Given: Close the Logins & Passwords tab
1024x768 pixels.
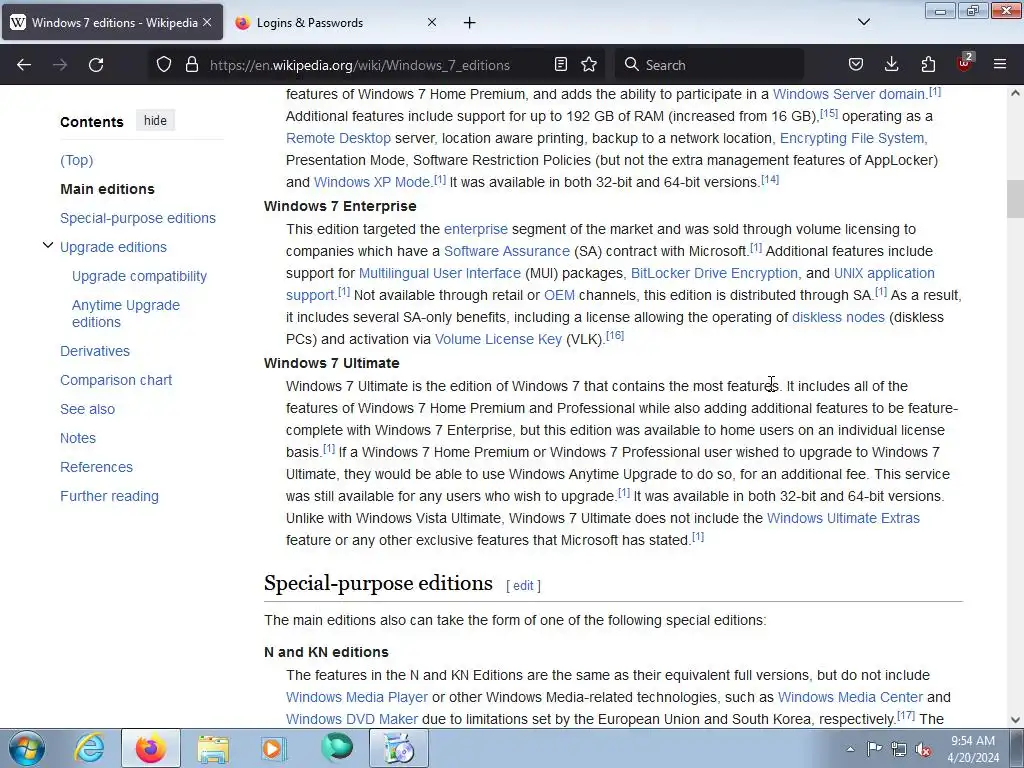Looking at the screenshot, I should pos(432,22).
